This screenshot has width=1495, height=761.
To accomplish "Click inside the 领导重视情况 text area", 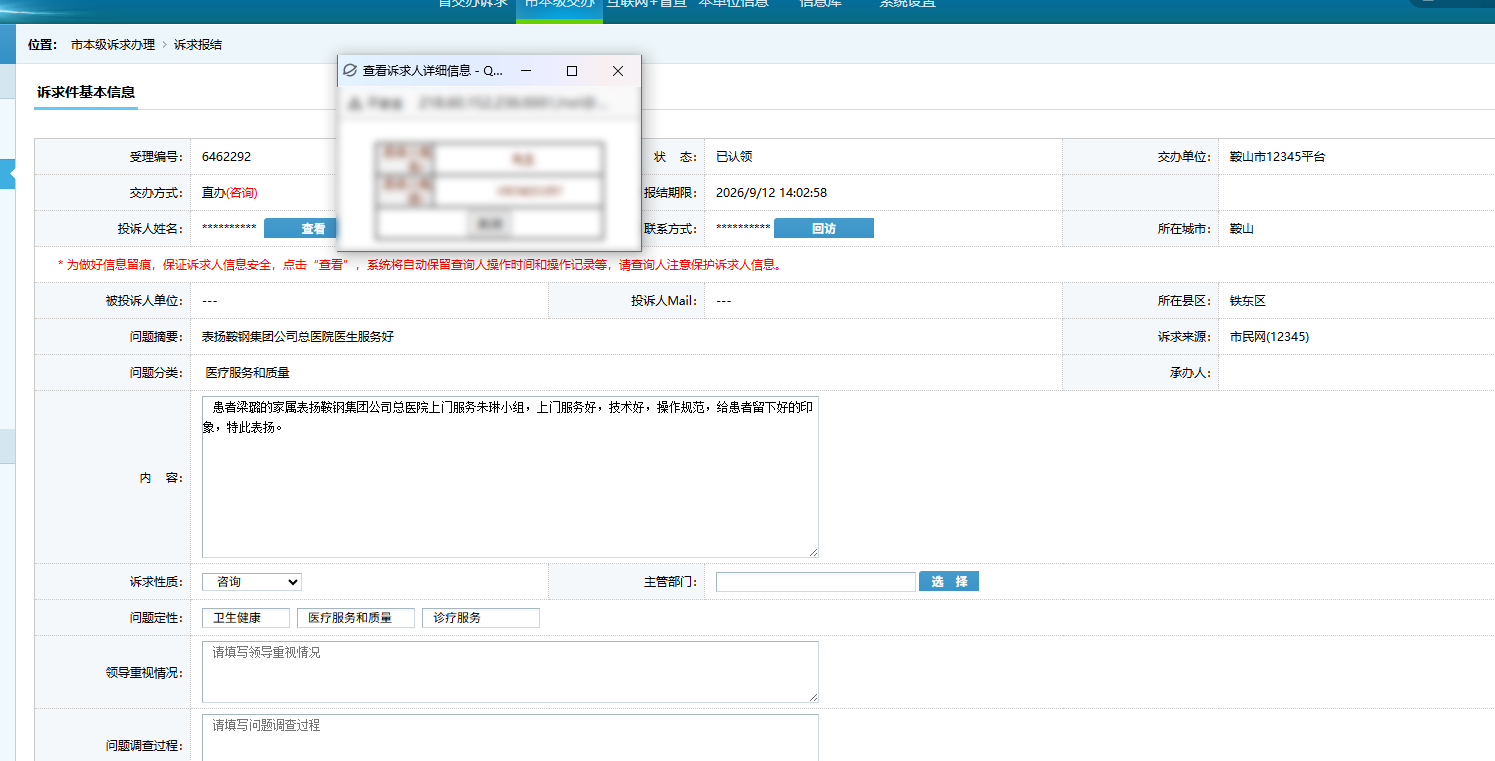I will (x=510, y=672).
